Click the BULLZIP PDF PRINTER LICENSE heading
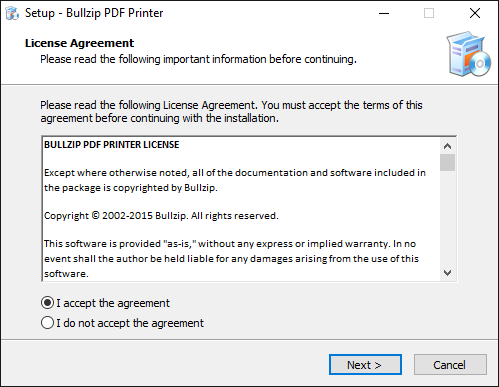This screenshot has width=499, height=387. (x=112, y=145)
